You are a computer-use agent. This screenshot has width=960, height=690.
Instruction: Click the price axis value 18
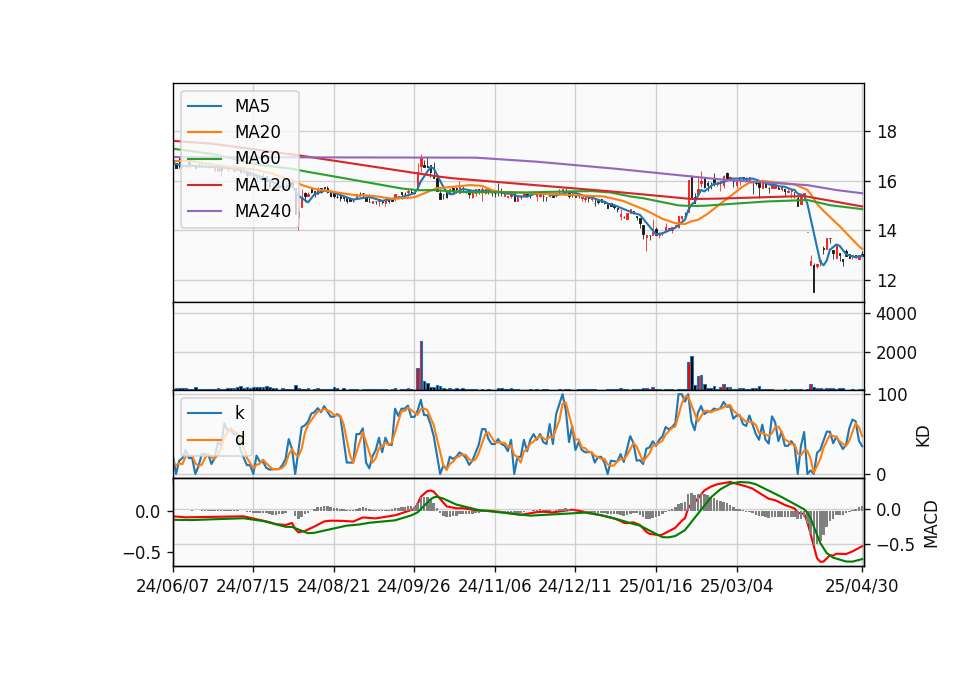[x=887, y=132]
